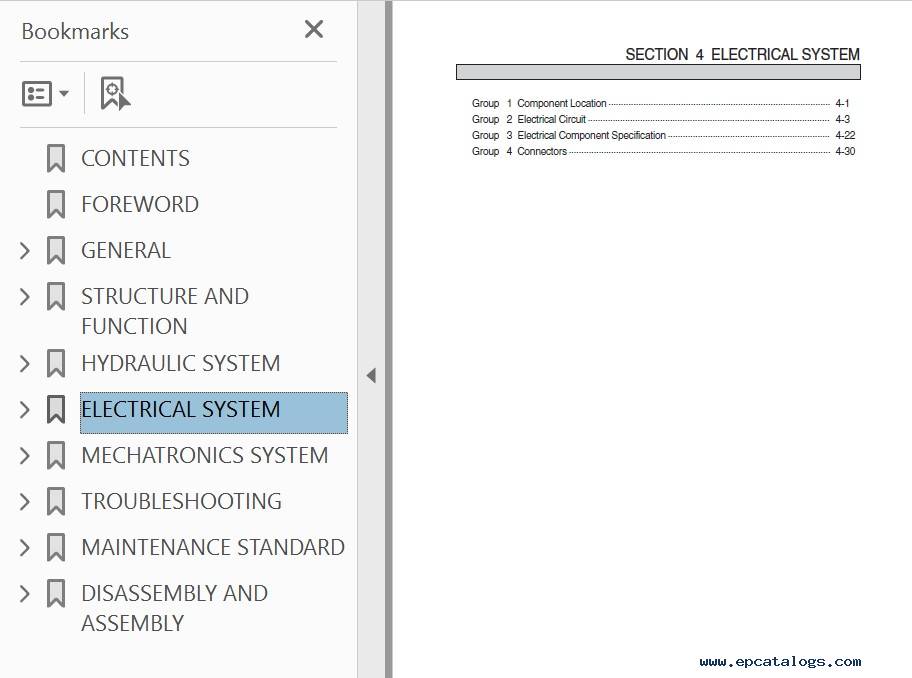Go to TROUBLESHOOTING section
Screen dimensions: 912x678
click(181, 501)
